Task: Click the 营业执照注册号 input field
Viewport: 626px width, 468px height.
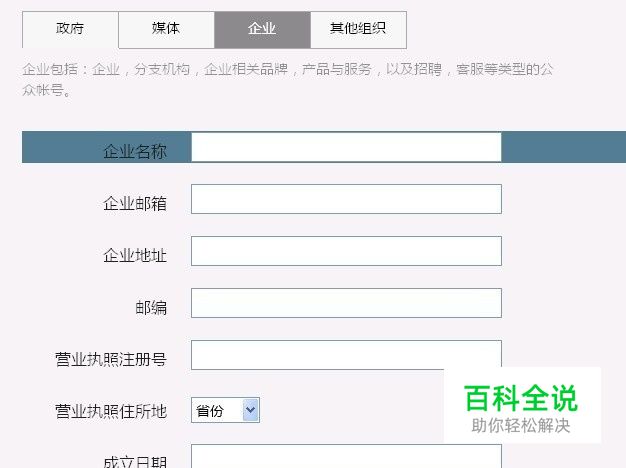Action: tap(346, 355)
